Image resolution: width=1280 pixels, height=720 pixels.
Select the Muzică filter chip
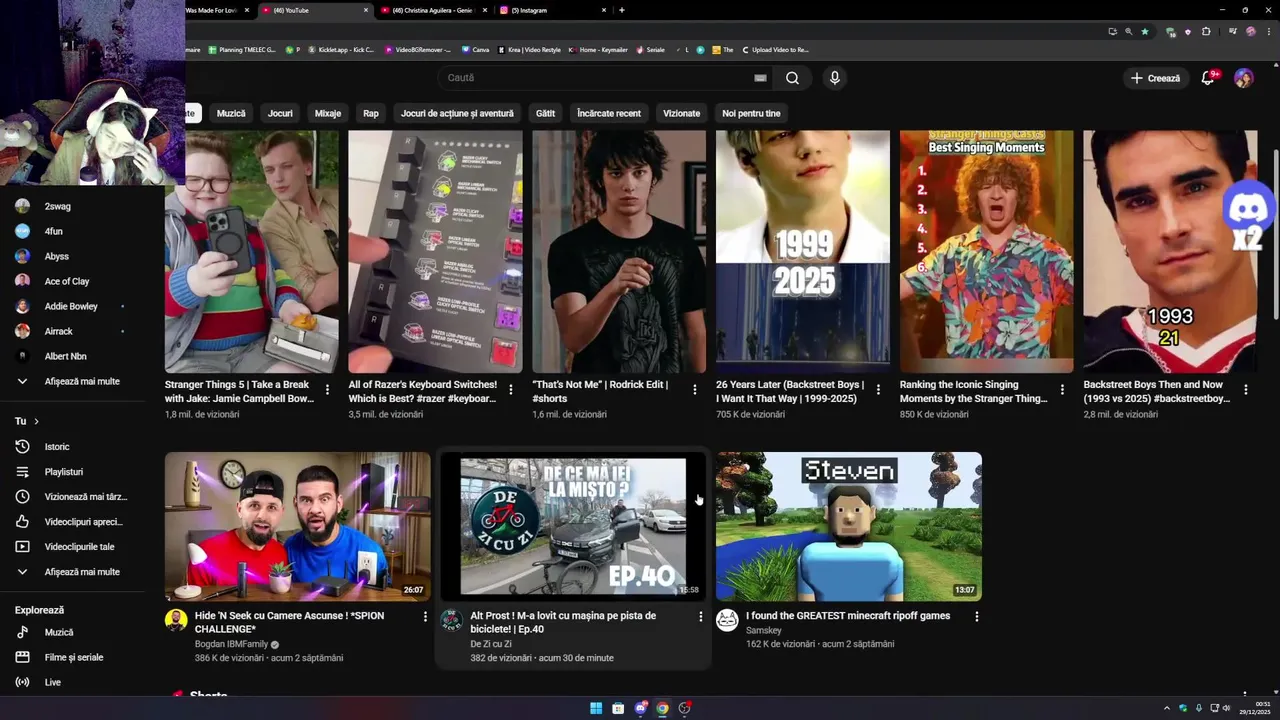[x=231, y=113]
